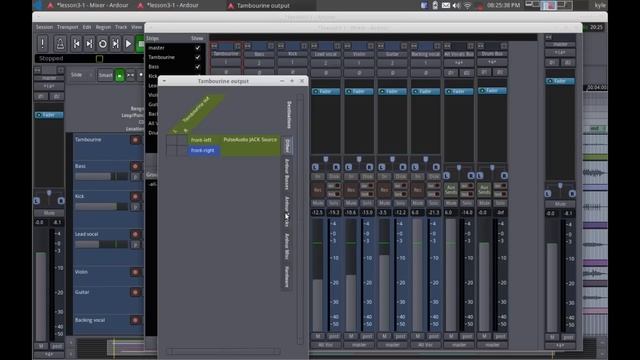Image resolution: width=640 pixels, height=360 pixels.
Task: Click Aux Sends button on All Vocals Bus strip
Action: click(451, 190)
